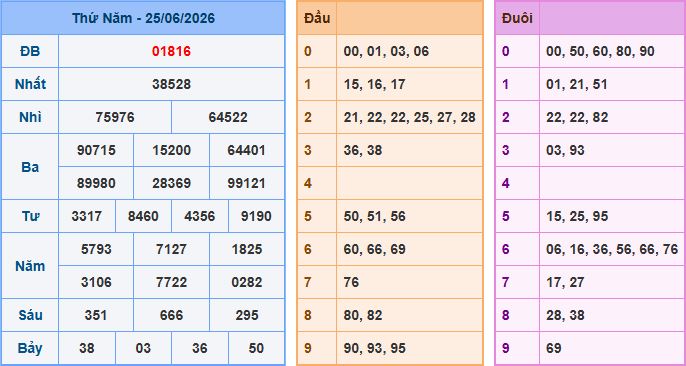Select the Nhất prize number 38528
686x366 pixels.
coord(171,84)
